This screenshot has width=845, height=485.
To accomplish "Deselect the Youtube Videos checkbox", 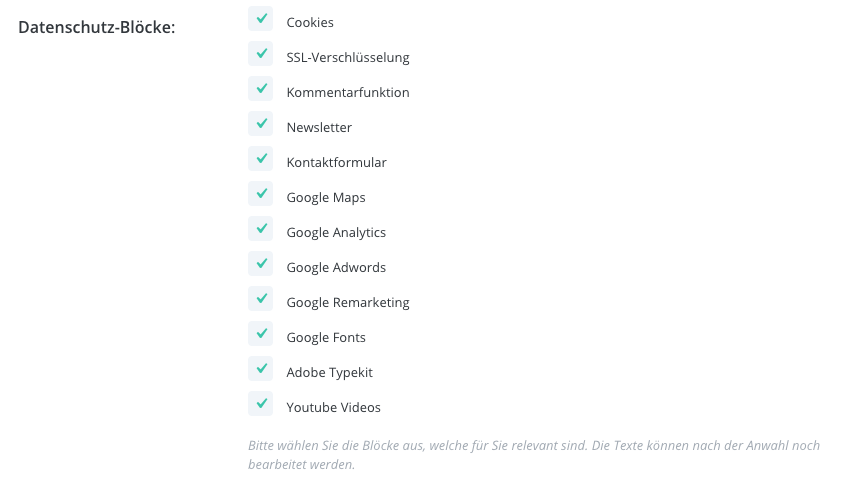I will coord(261,404).
